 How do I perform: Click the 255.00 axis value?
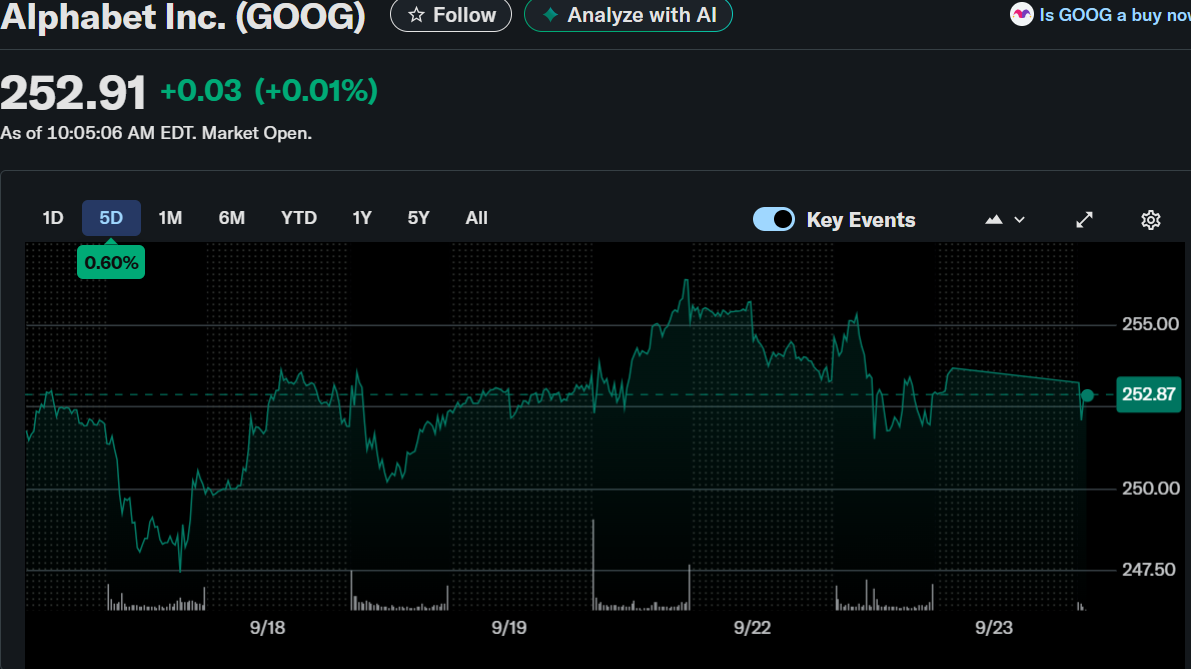(1150, 324)
